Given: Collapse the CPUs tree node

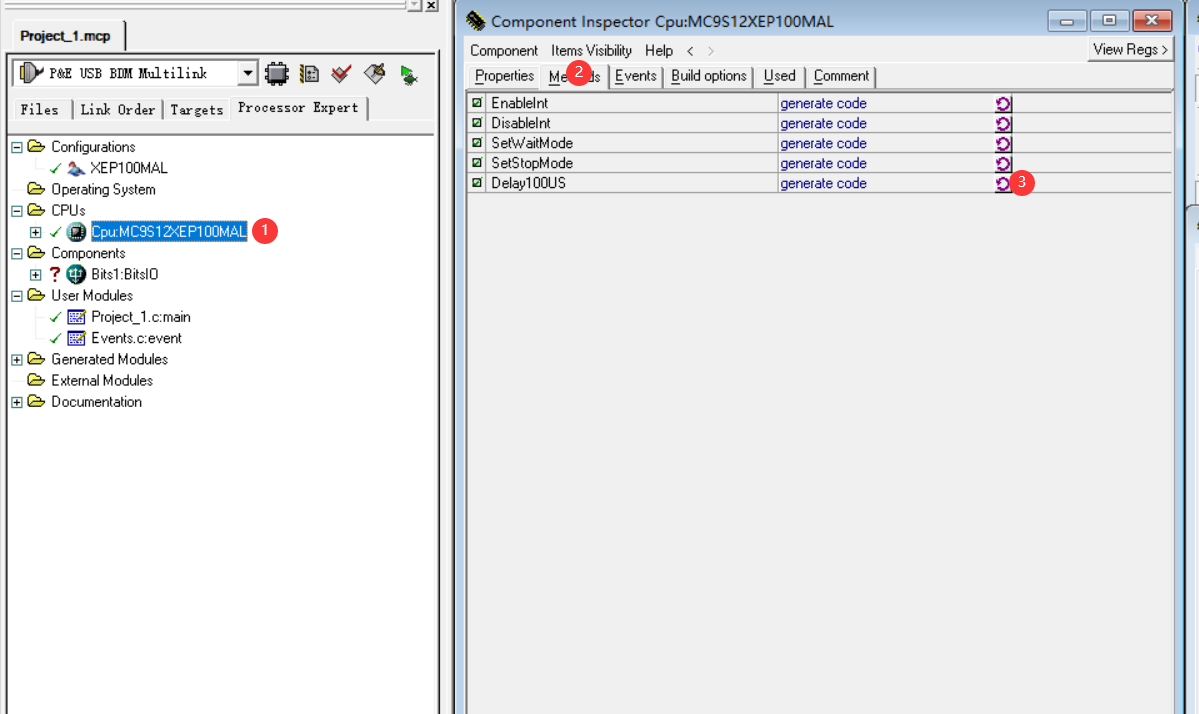Looking at the screenshot, I should click(x=17, y=210).
